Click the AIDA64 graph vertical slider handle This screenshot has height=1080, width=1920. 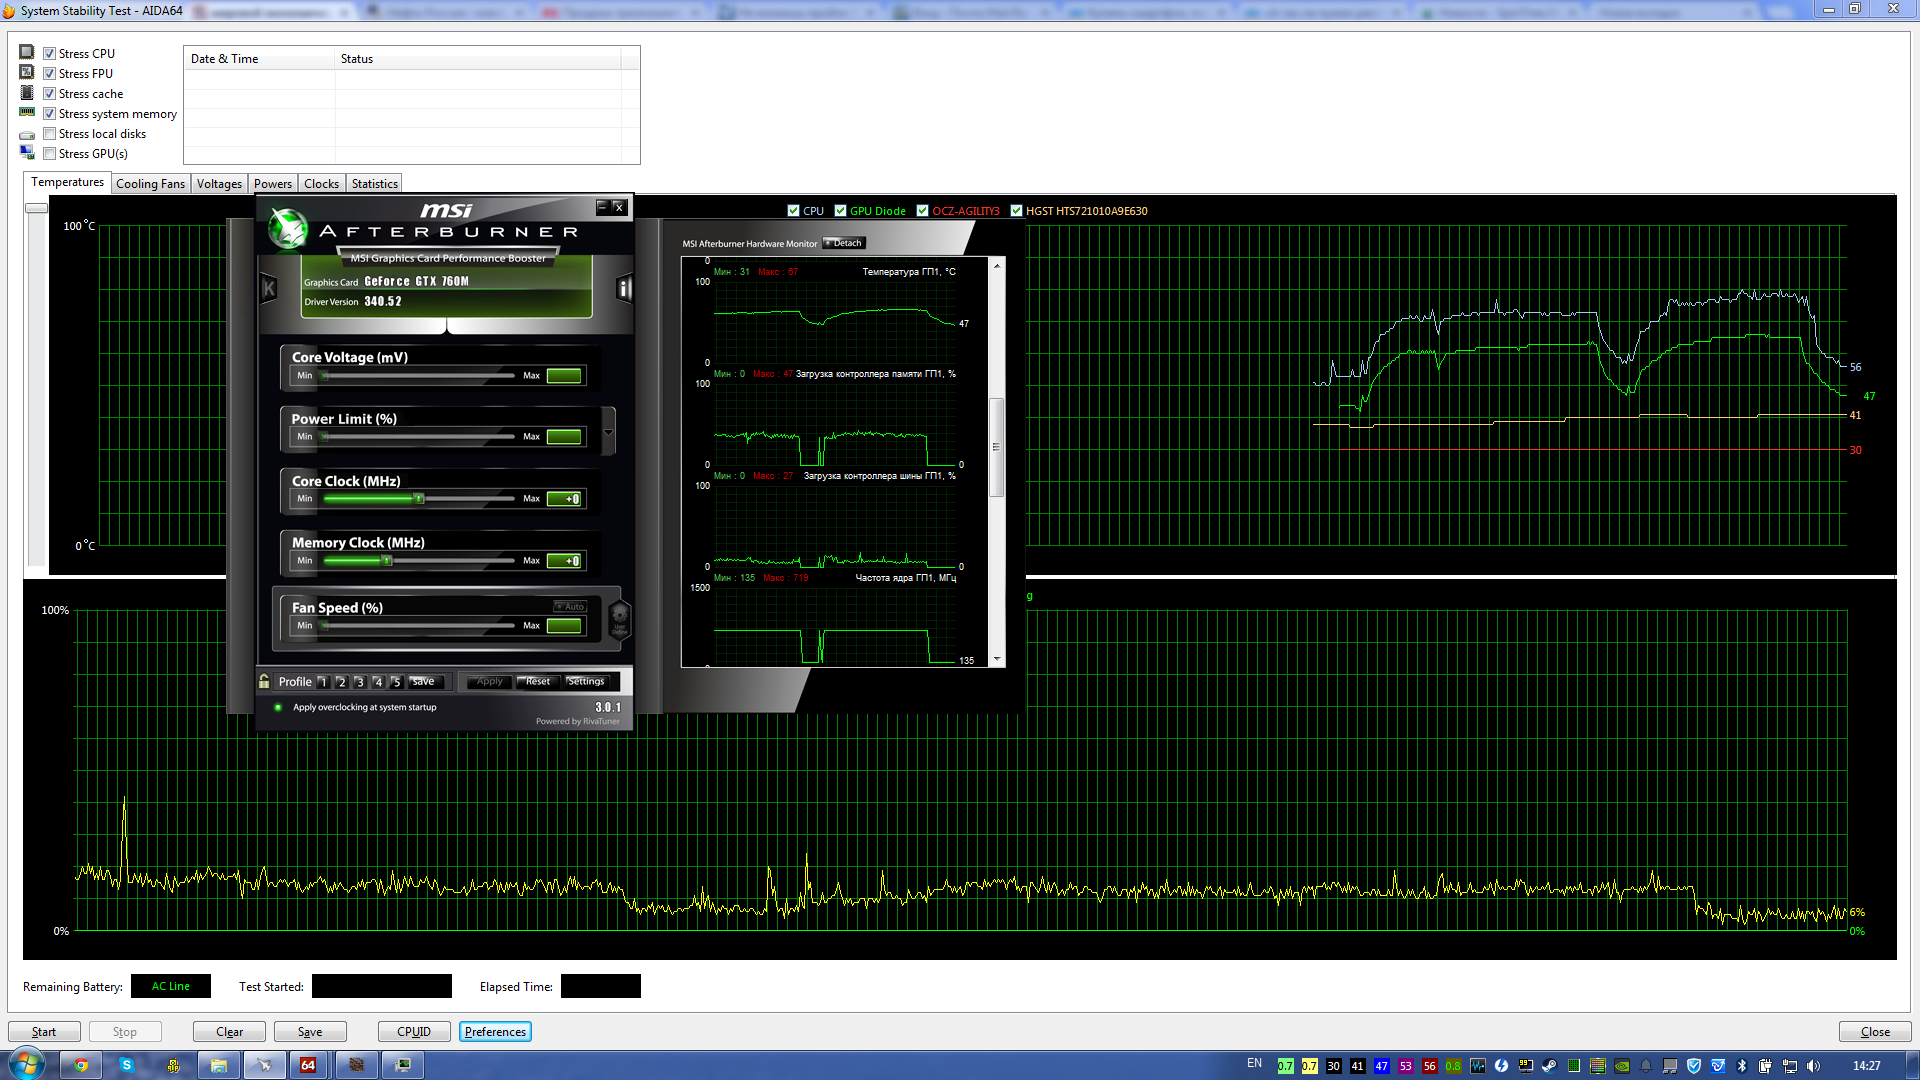[36, 208]
